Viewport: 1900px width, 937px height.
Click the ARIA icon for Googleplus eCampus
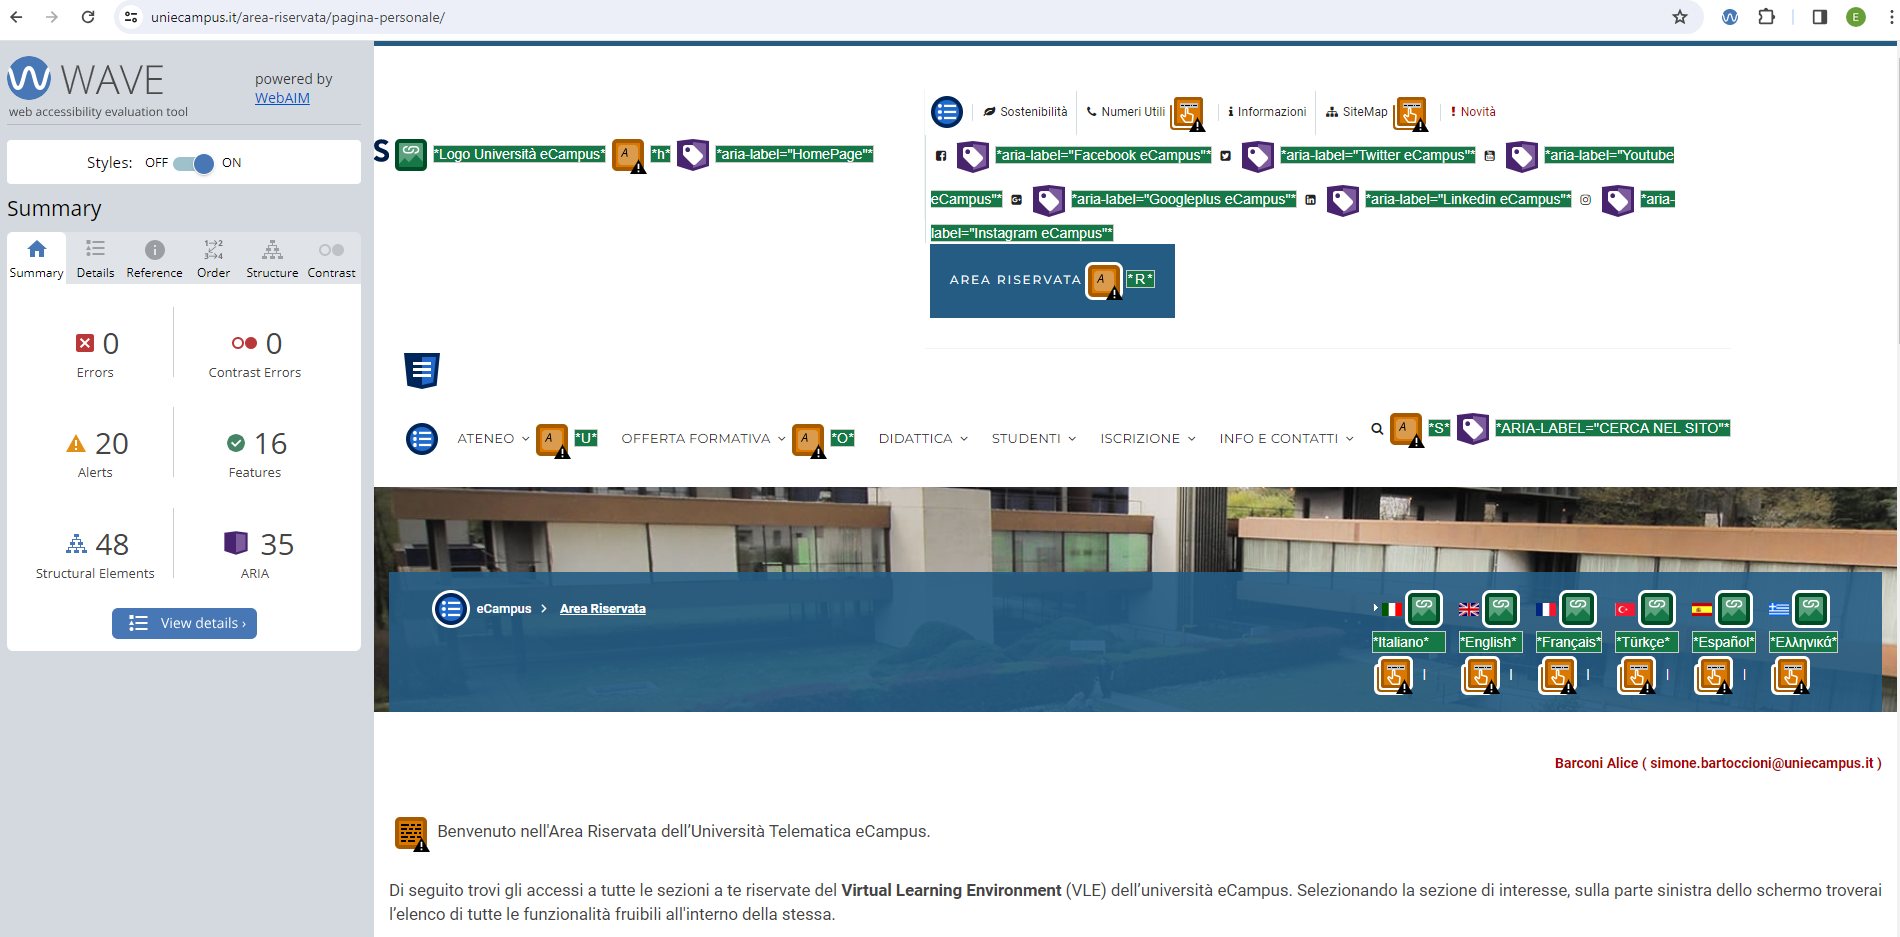pos(1048,200)
